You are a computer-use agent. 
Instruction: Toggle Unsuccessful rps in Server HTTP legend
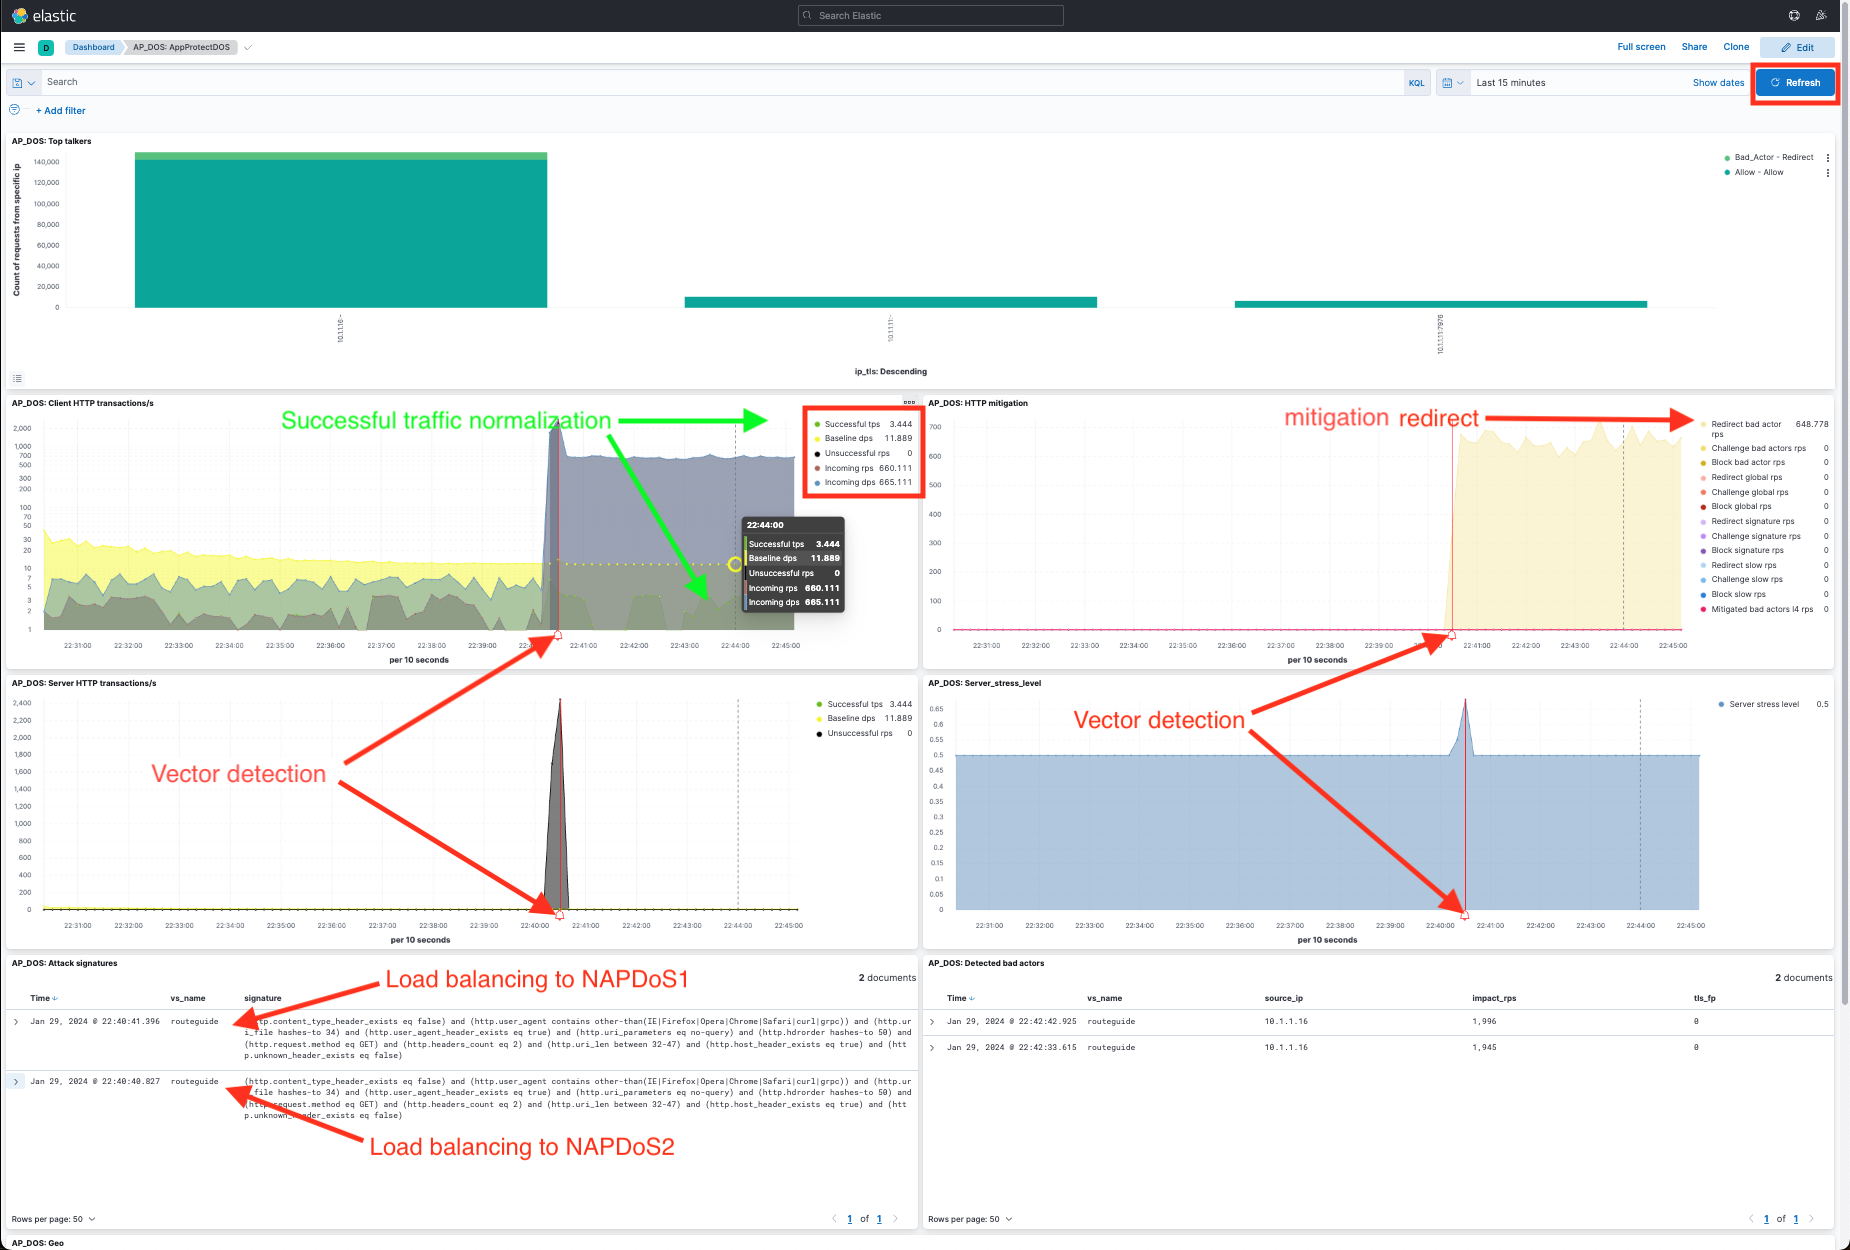pos(859,733)
